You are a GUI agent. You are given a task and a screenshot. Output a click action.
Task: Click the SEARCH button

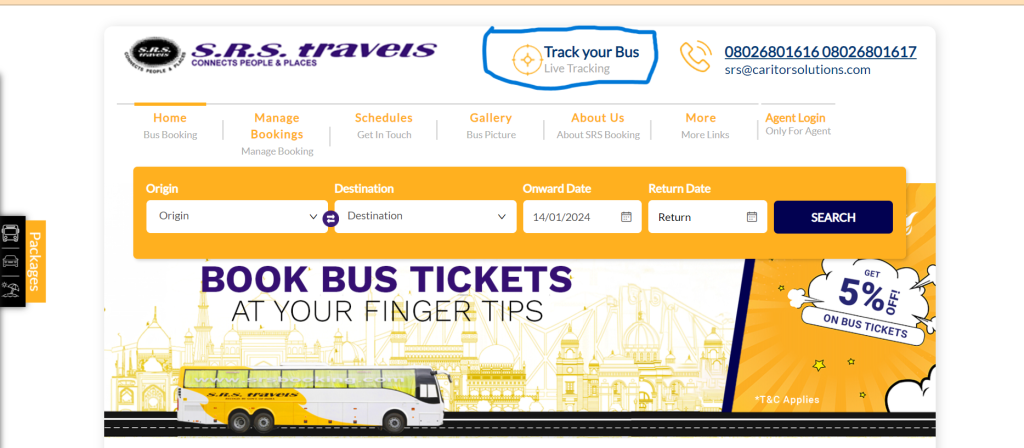tap(833, 217)
